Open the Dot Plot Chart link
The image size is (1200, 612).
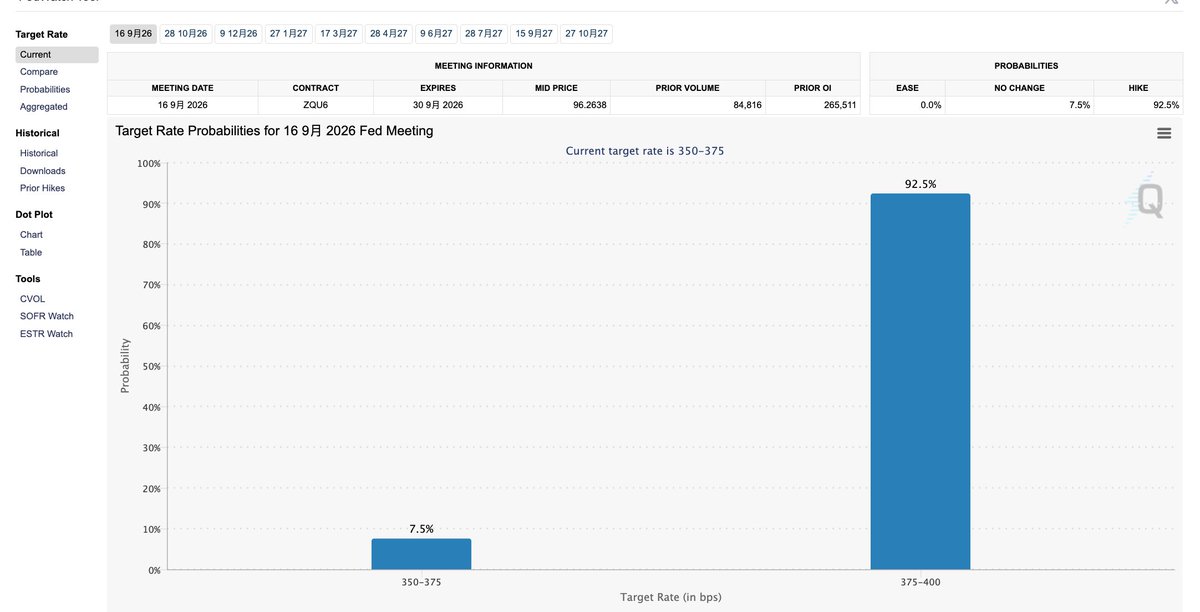tap(31, 235)
